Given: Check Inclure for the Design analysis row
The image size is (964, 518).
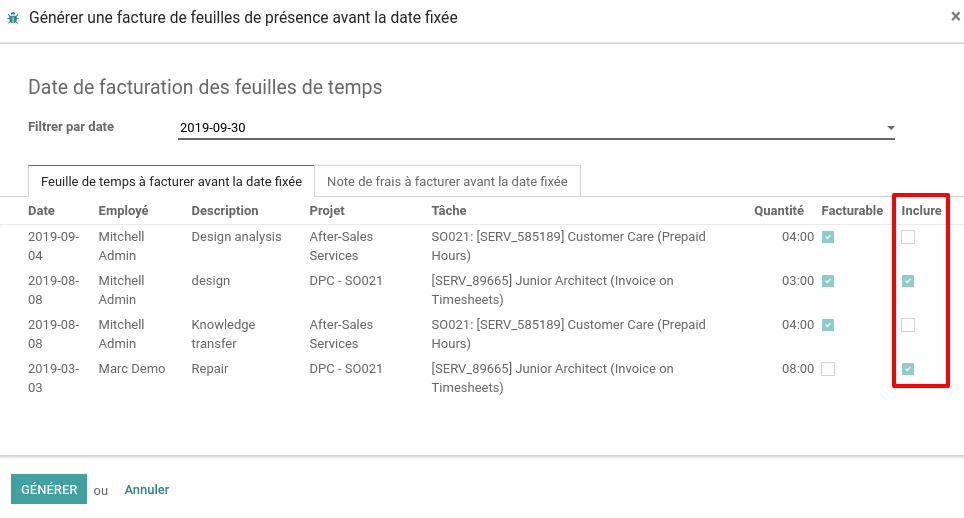Looking at the screenshot, I should 908,237.
